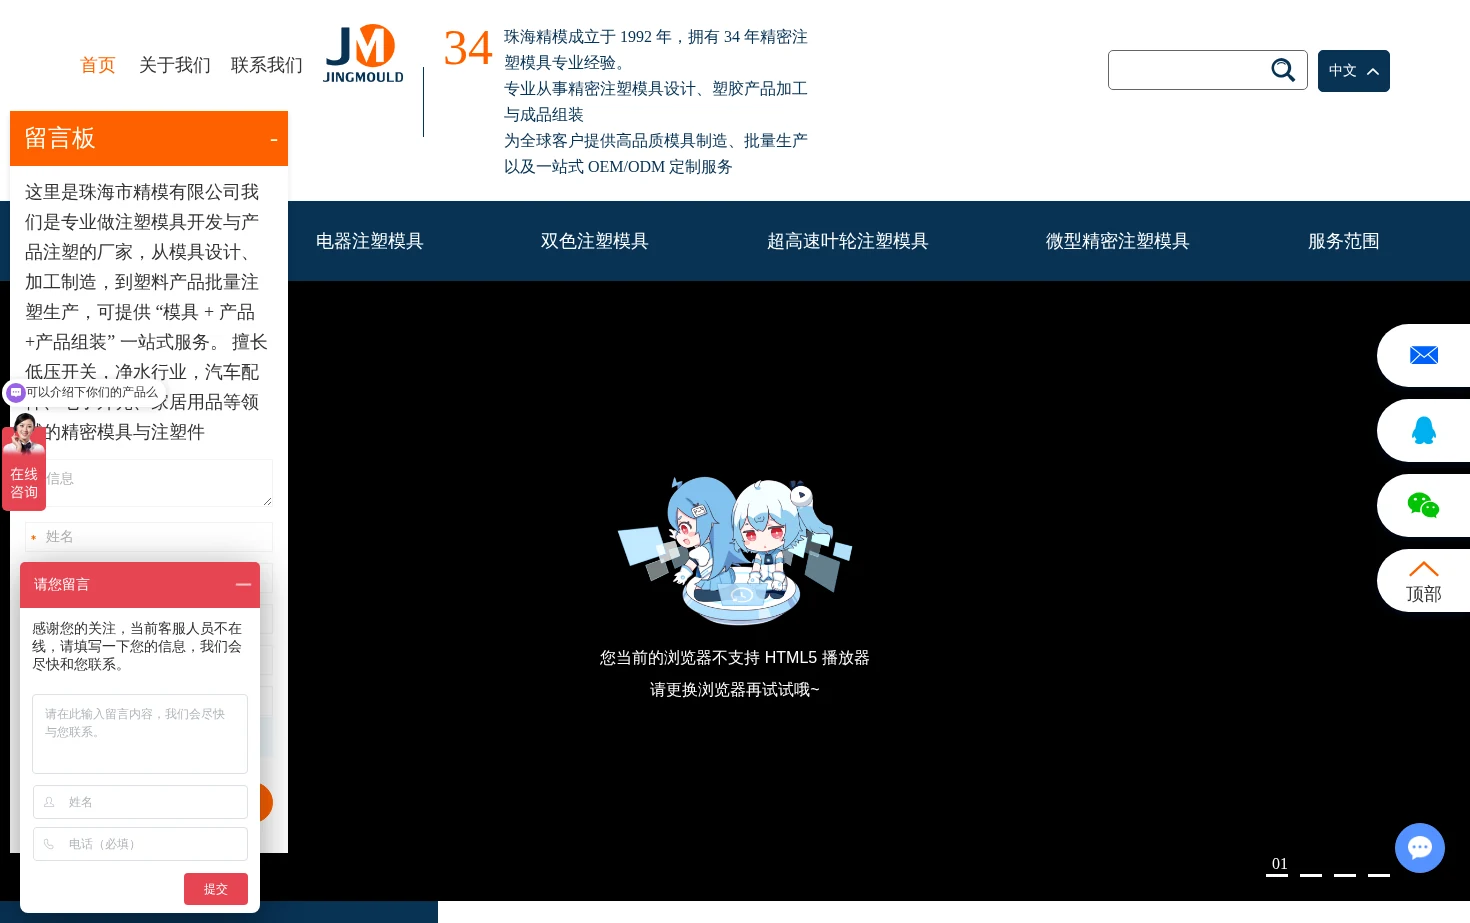Click the 请更换浏览器再试试哦~ text

tap(735, 690)
